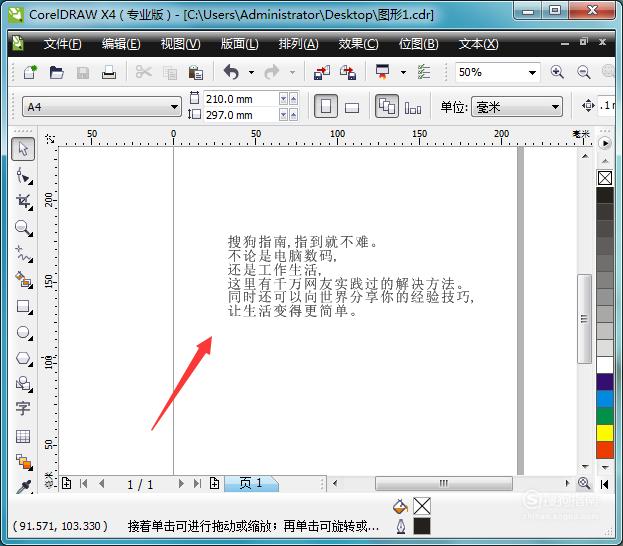
Task: Open the 版面(L) menu
Action: point(240,44)
